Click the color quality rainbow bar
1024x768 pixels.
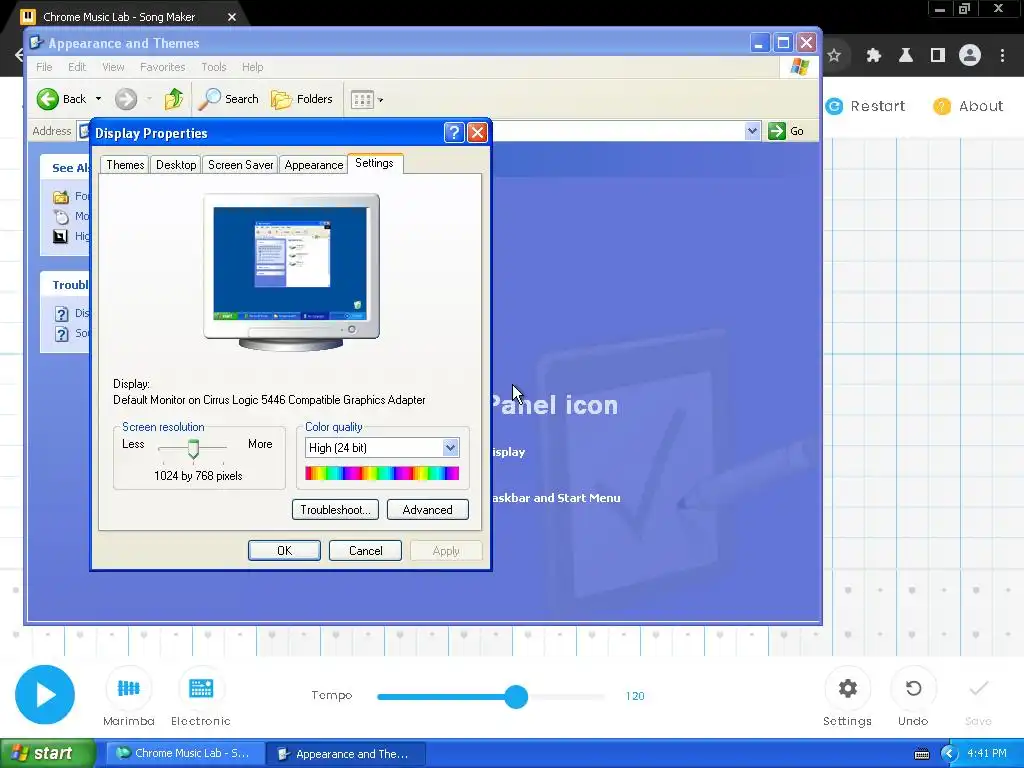(x=382, y=473)
